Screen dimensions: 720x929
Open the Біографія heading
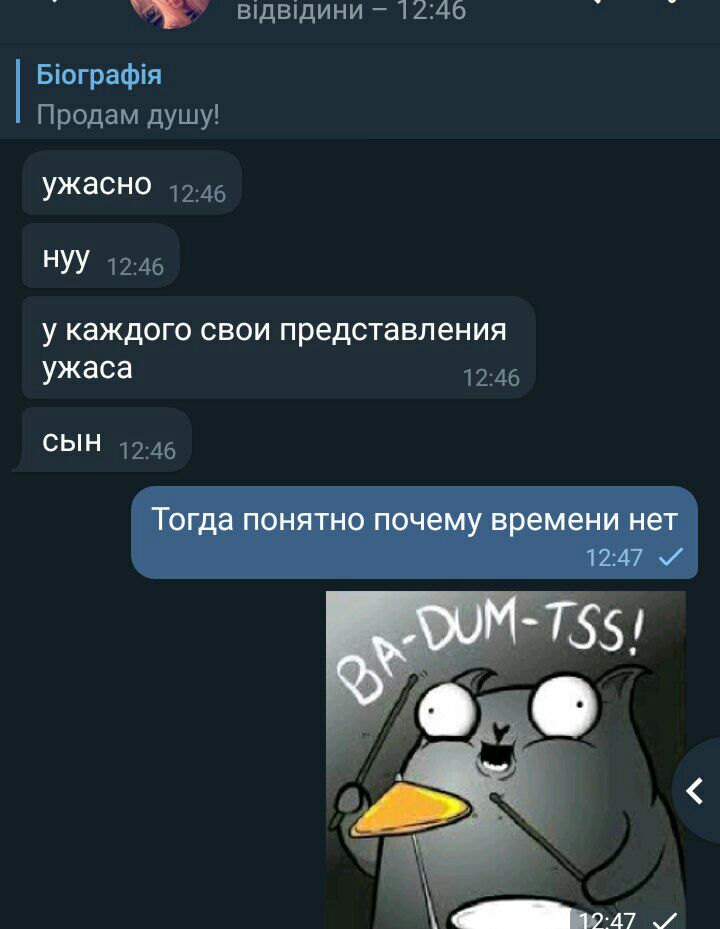[99, 75]
